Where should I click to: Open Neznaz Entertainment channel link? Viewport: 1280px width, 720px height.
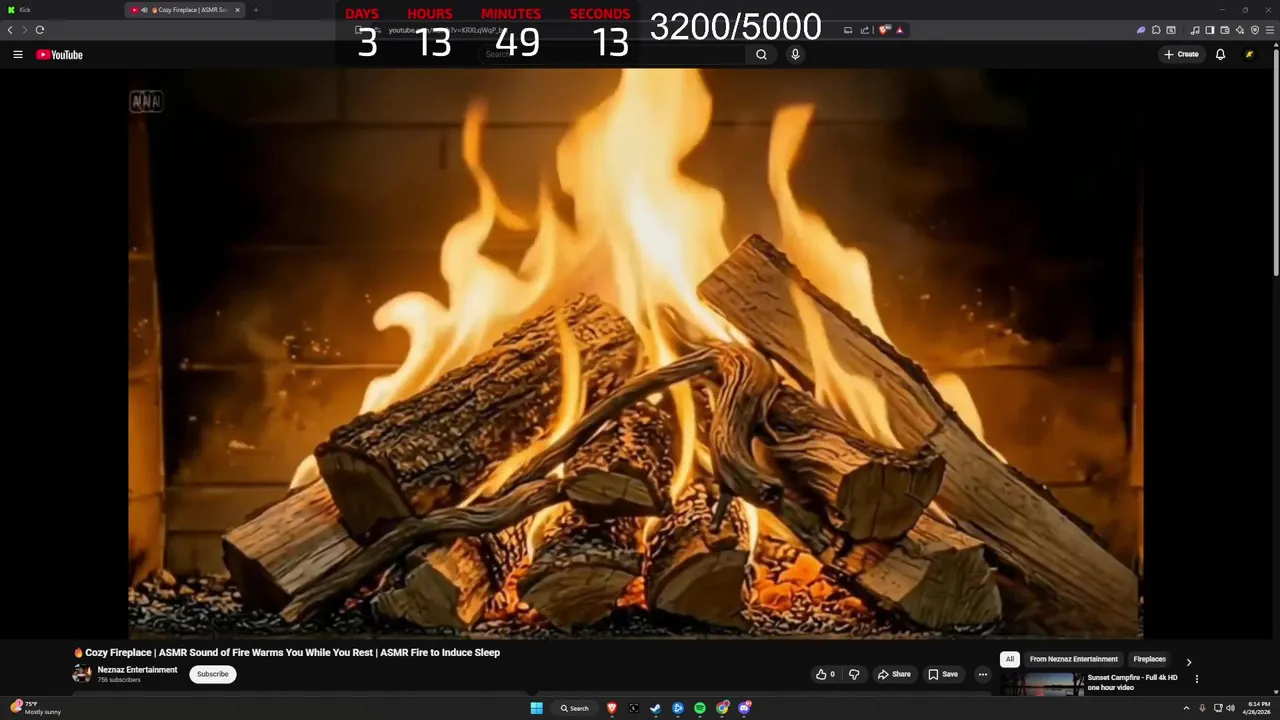[137, 670]
